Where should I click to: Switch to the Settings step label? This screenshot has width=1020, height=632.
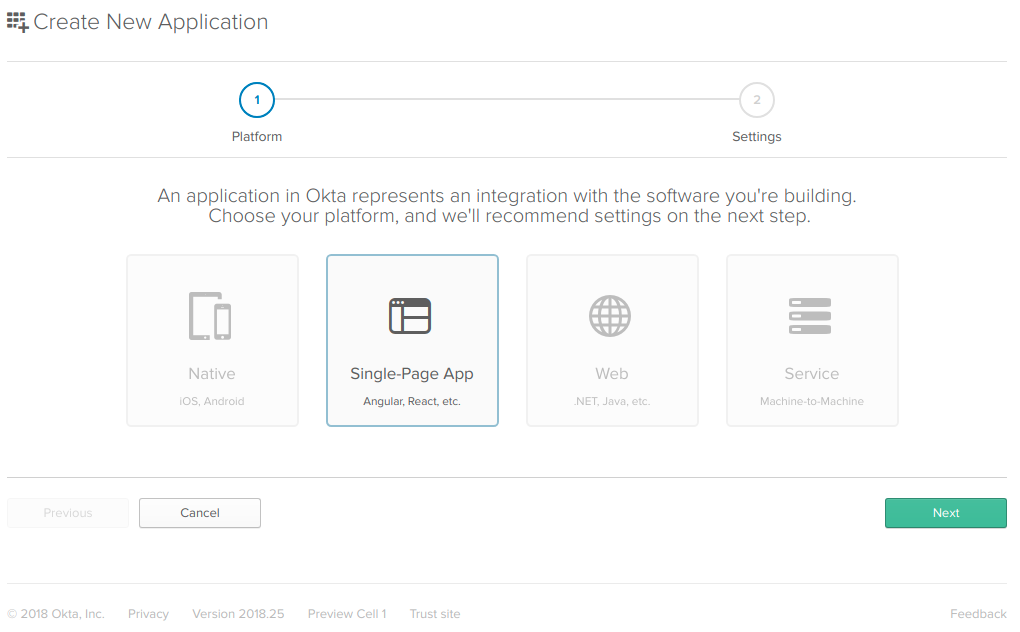tap(756, 136)
